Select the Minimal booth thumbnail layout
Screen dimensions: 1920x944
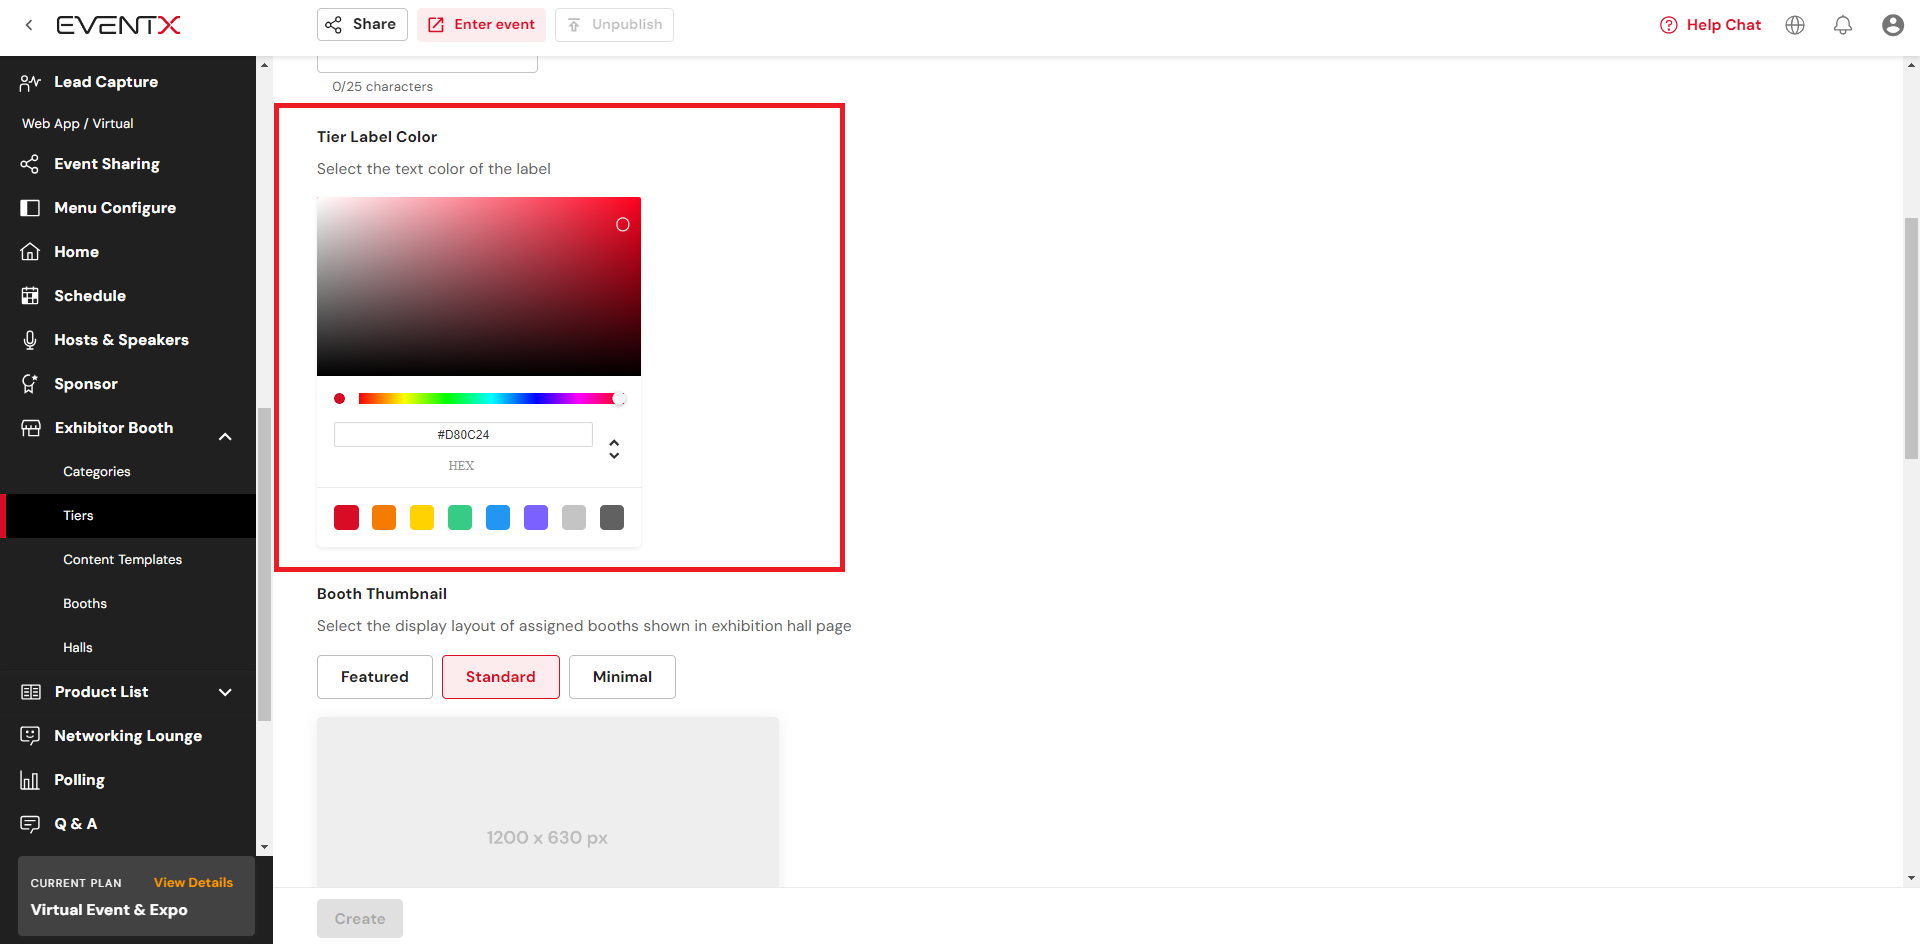pos(622,677)
